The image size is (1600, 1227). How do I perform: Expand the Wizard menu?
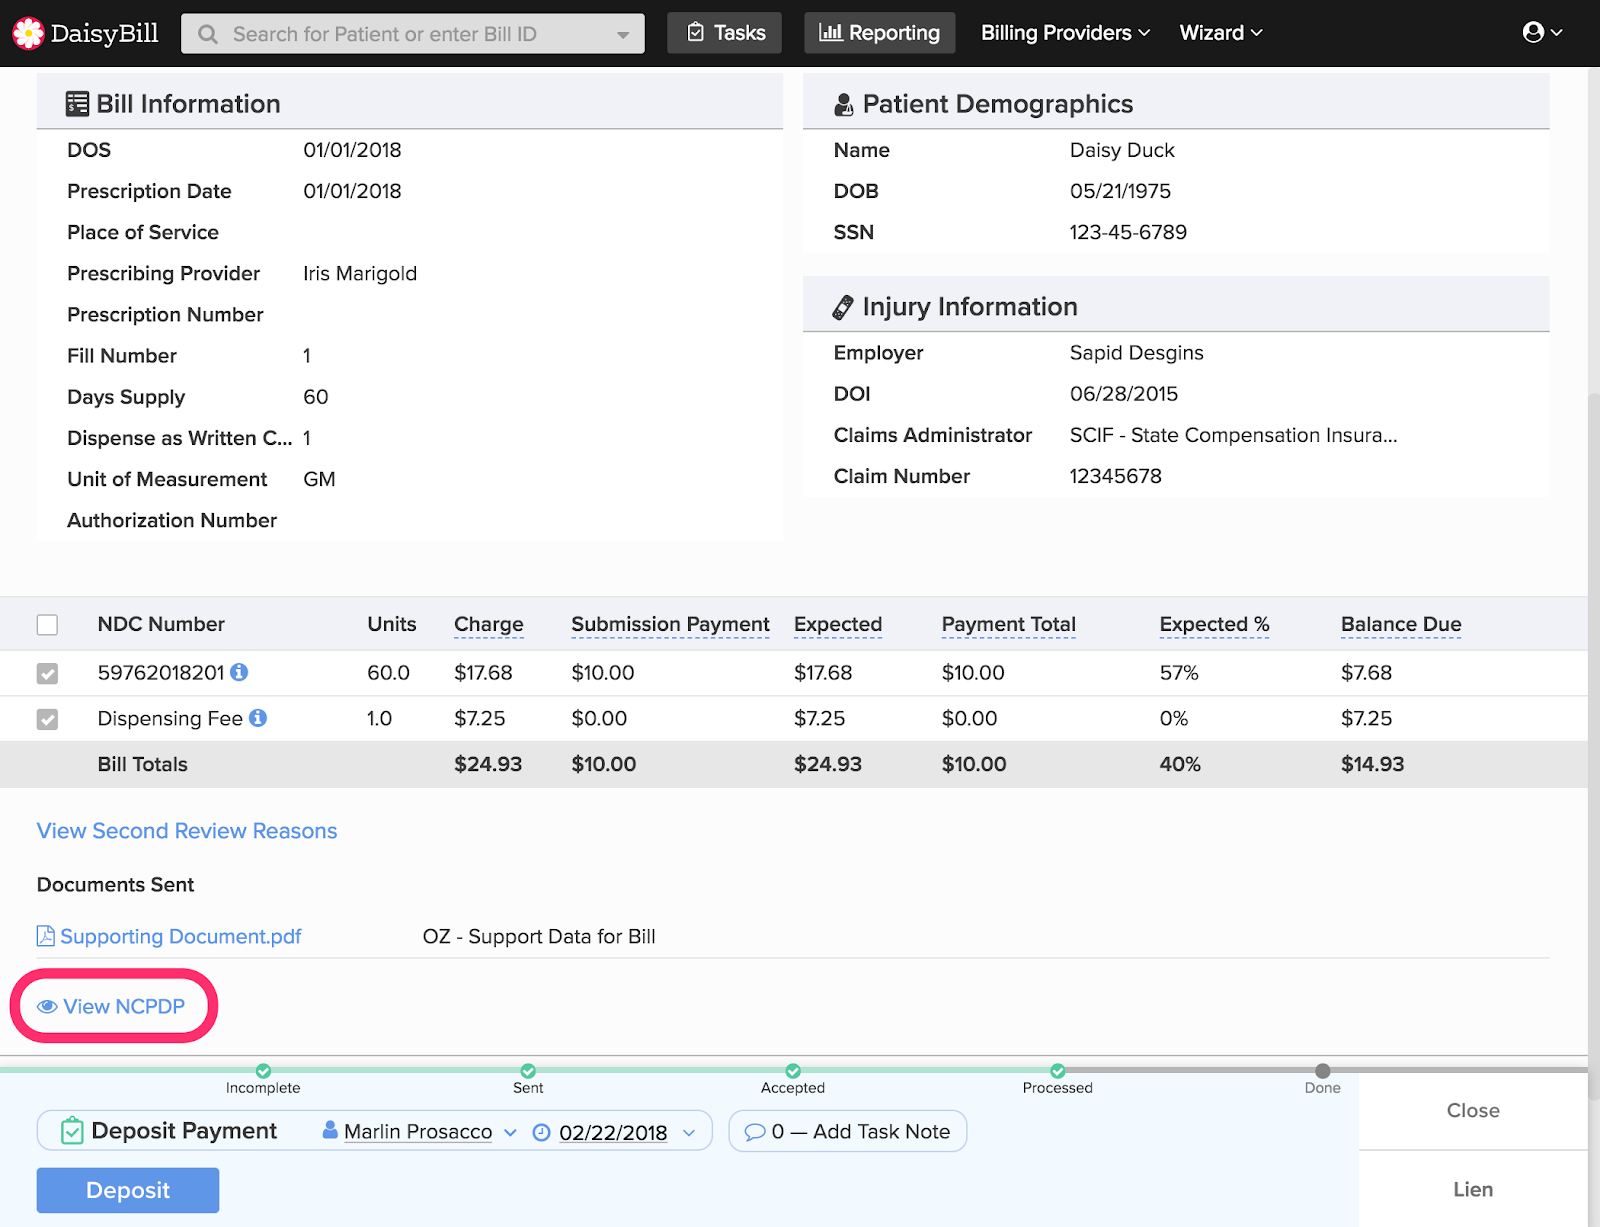(1221, 33)
